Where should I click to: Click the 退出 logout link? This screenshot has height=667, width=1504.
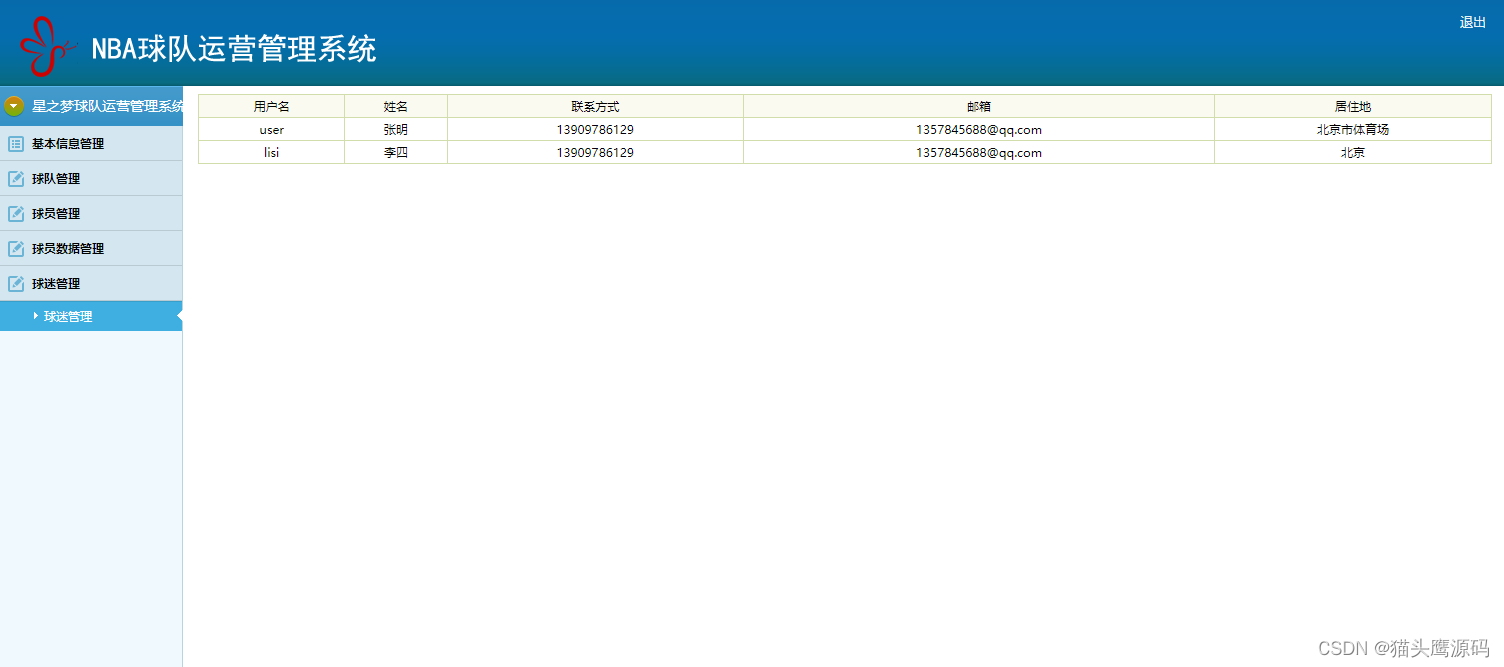coord(1473,22)
